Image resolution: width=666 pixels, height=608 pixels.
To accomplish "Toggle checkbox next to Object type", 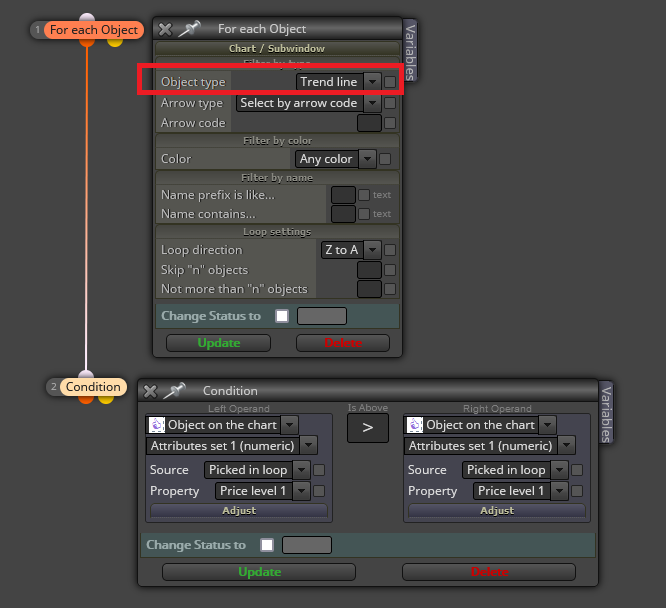I will point(390,82).
